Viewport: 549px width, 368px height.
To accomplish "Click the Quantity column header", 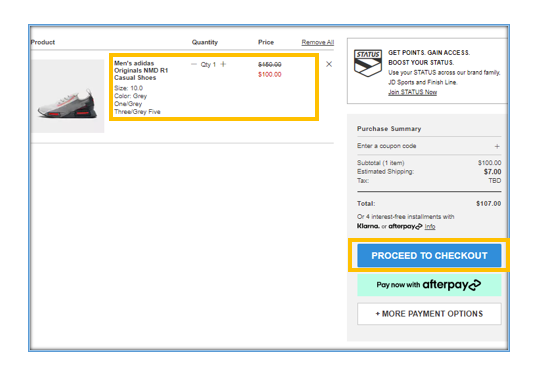I will [205, 42].
